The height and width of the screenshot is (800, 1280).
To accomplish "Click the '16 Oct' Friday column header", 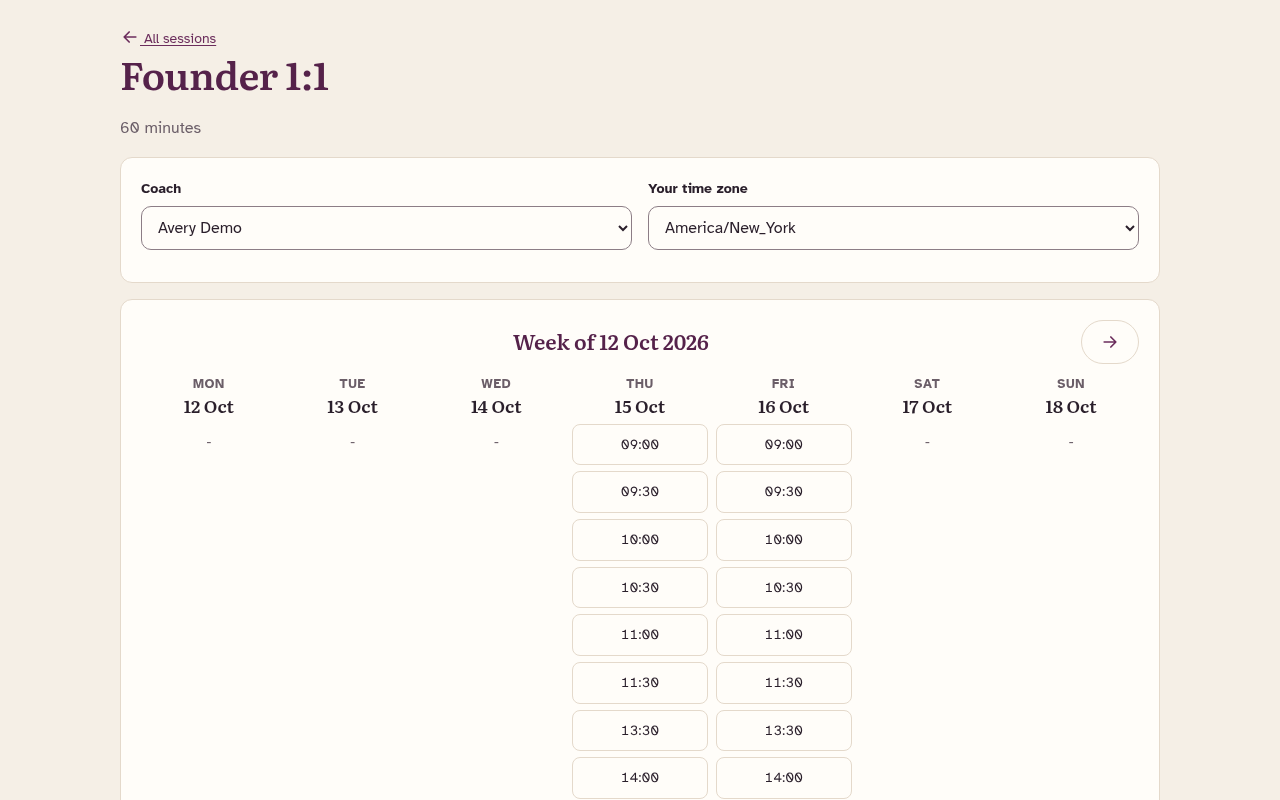I will [784, 407].
